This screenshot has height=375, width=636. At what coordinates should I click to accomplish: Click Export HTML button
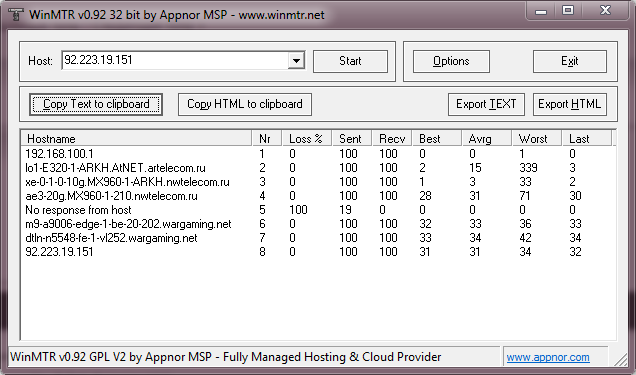click(x=569, y=104)
